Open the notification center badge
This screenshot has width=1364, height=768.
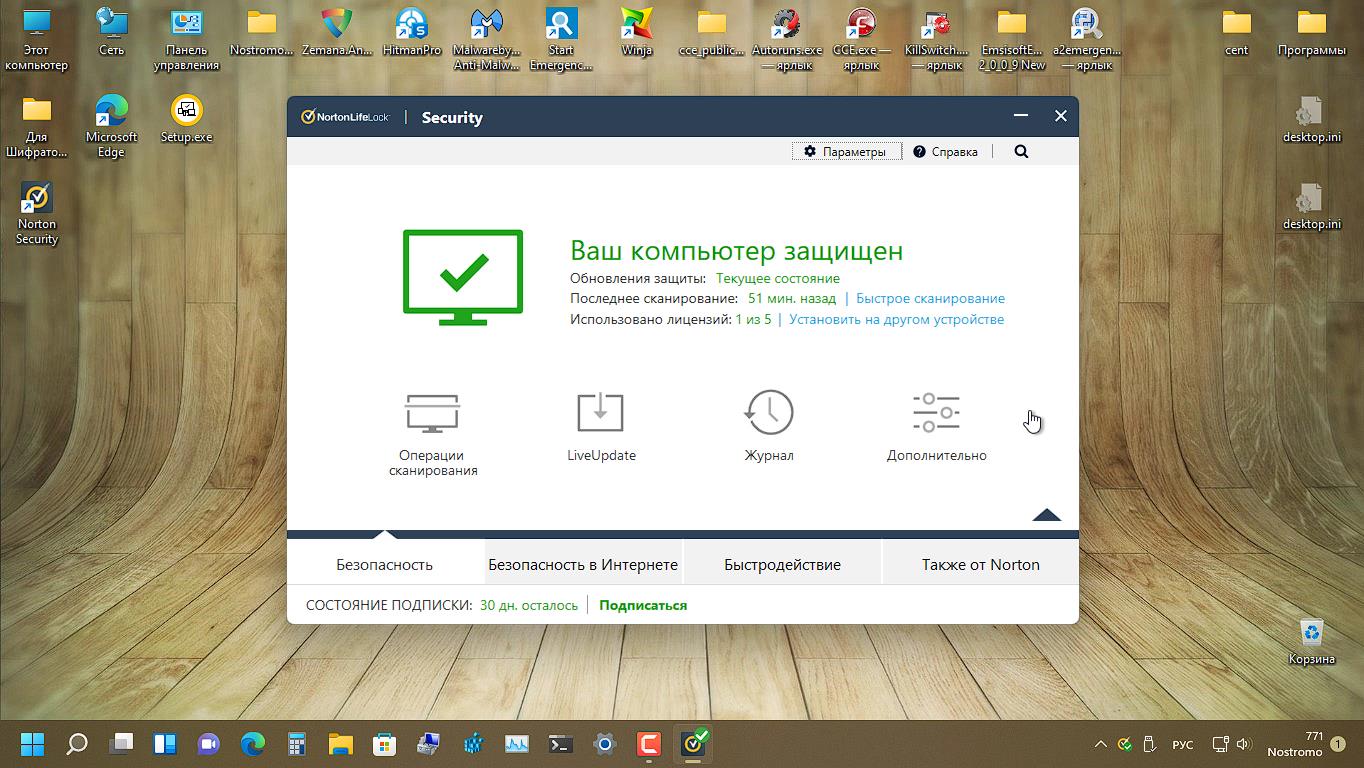pyautogui.click(x=1338, y=744)
